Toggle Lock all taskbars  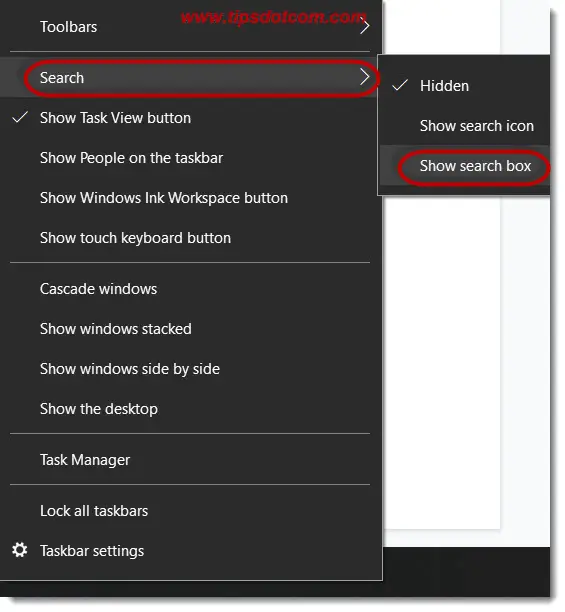click(x=191, y=511)
